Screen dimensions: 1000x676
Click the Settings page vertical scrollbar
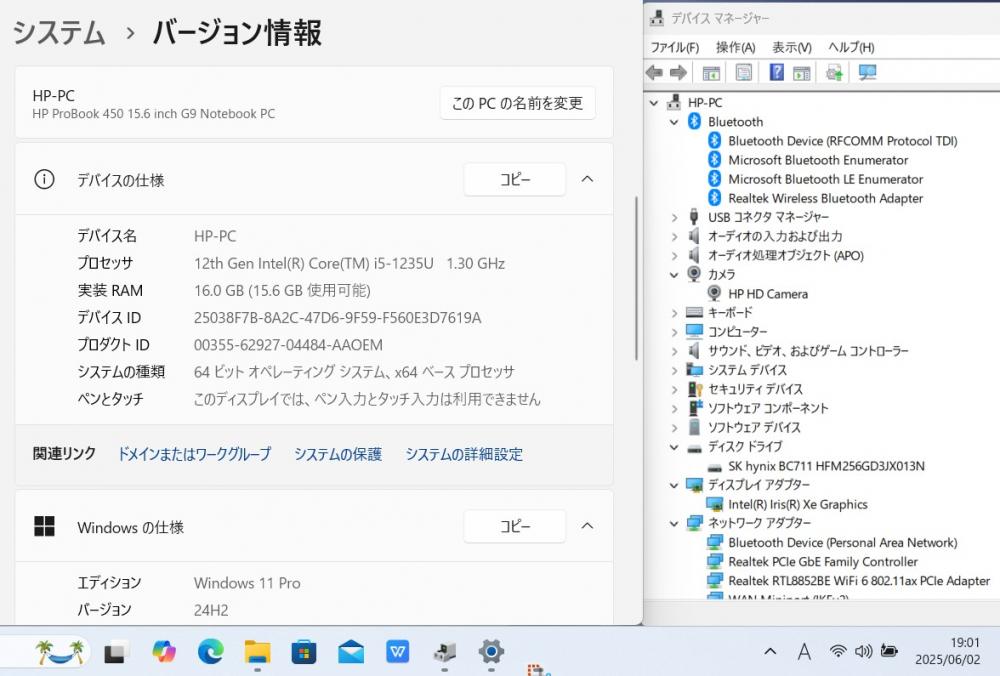(636, 278)
